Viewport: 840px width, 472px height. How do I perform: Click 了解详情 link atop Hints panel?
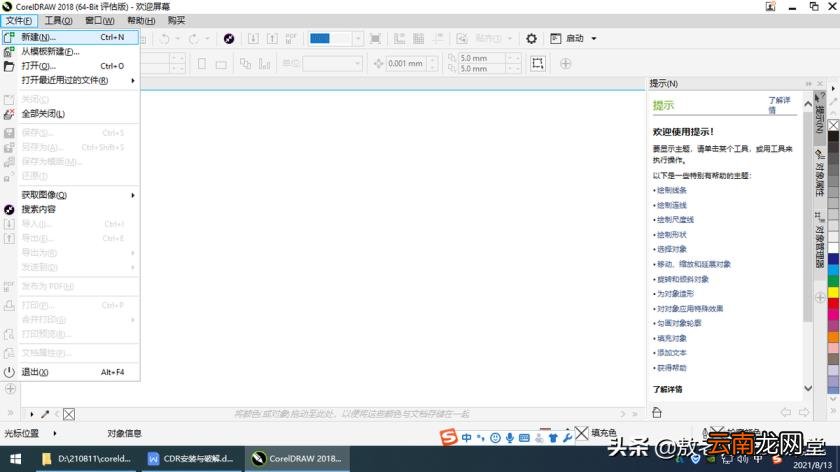pos(779,104)
